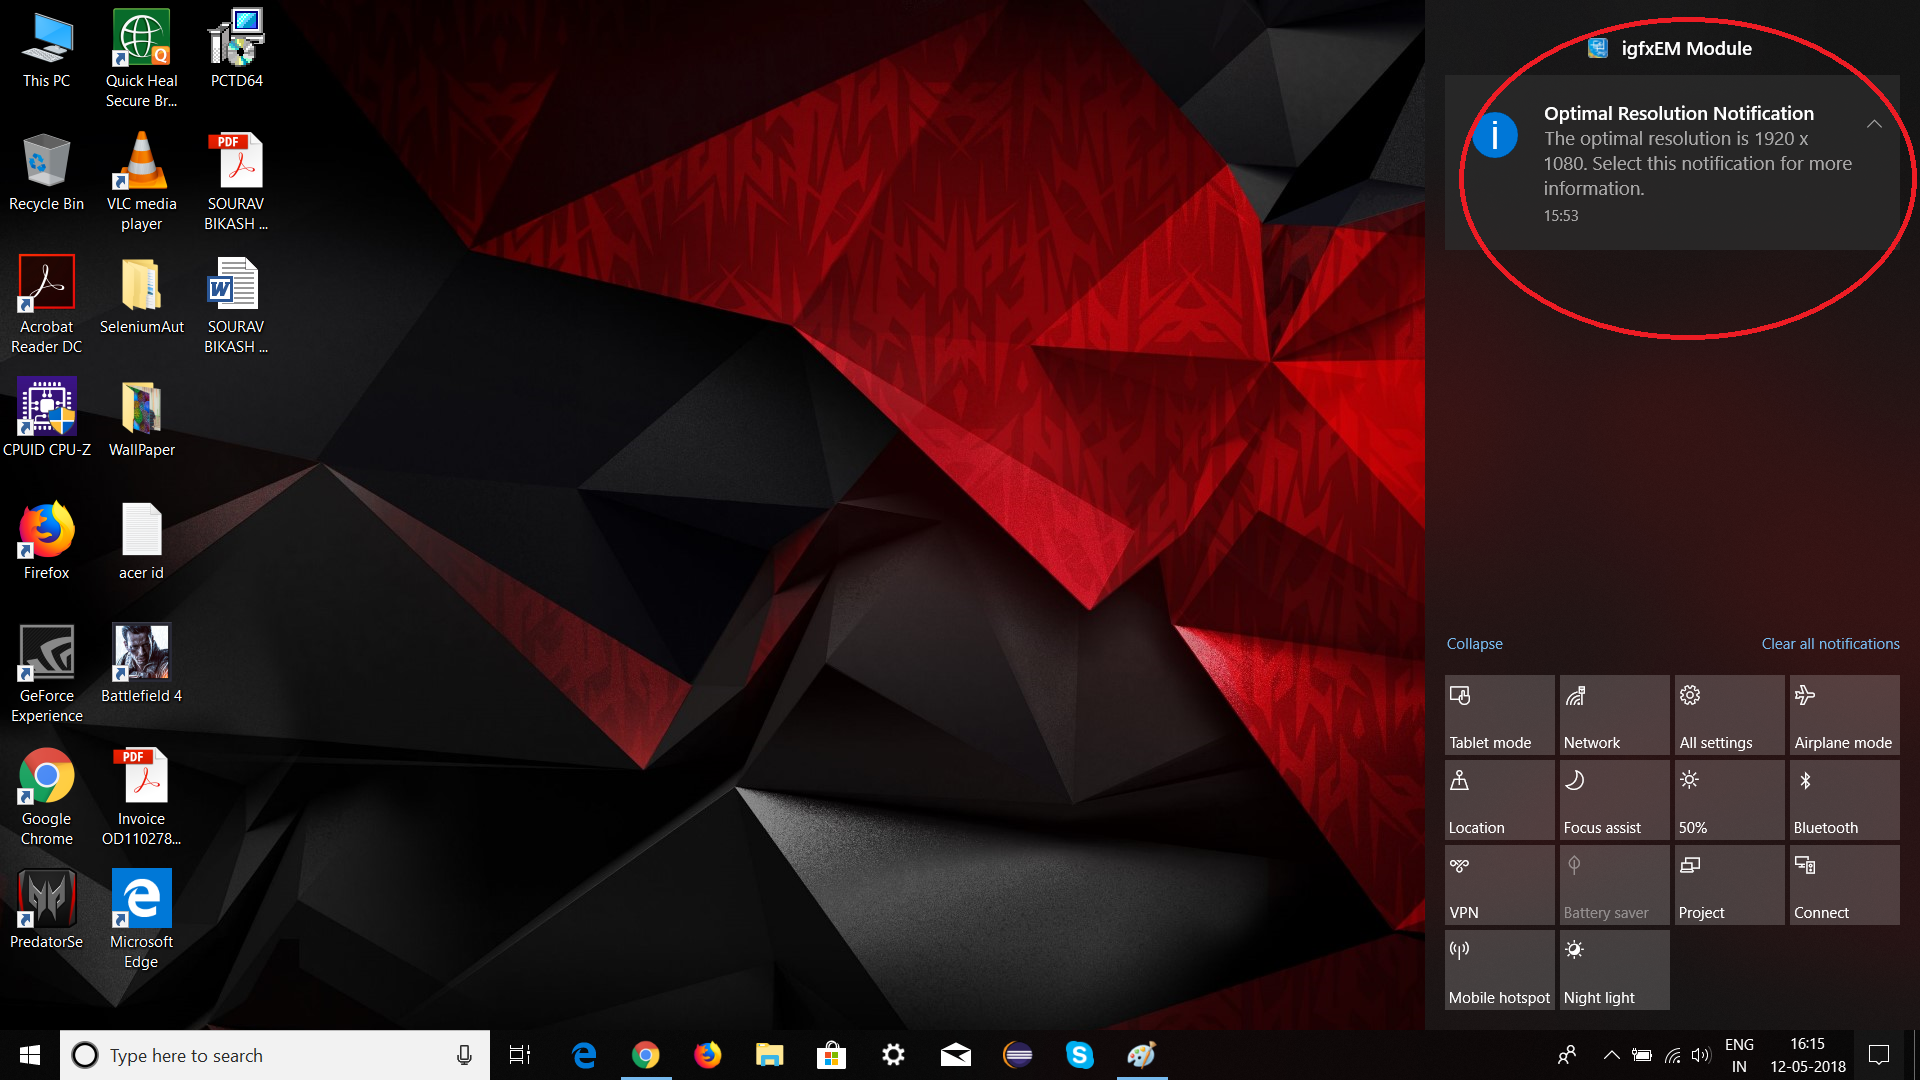
Task: Toggle Airplane mode quick action
Action: 1843,715
